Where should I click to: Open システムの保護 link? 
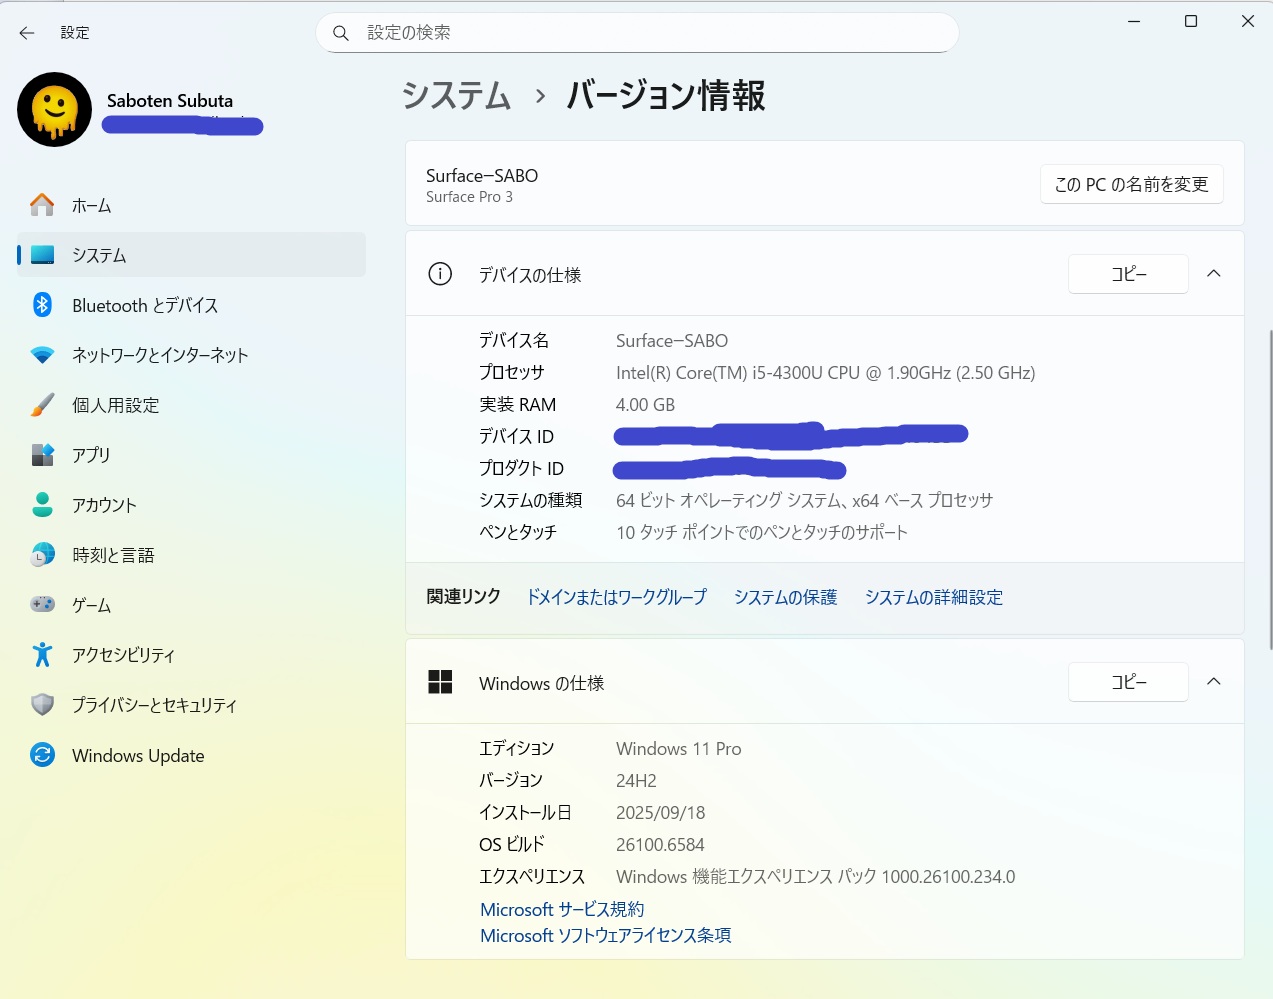click(786, 597)
